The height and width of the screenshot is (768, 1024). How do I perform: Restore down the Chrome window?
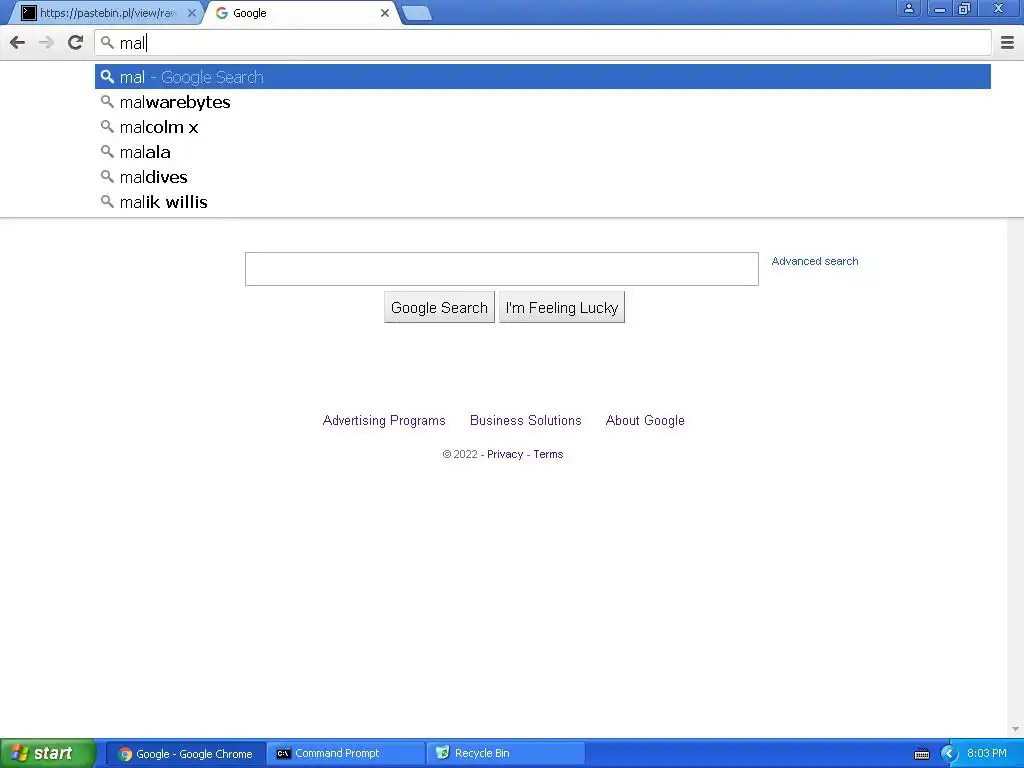click(x=964, y=8)
